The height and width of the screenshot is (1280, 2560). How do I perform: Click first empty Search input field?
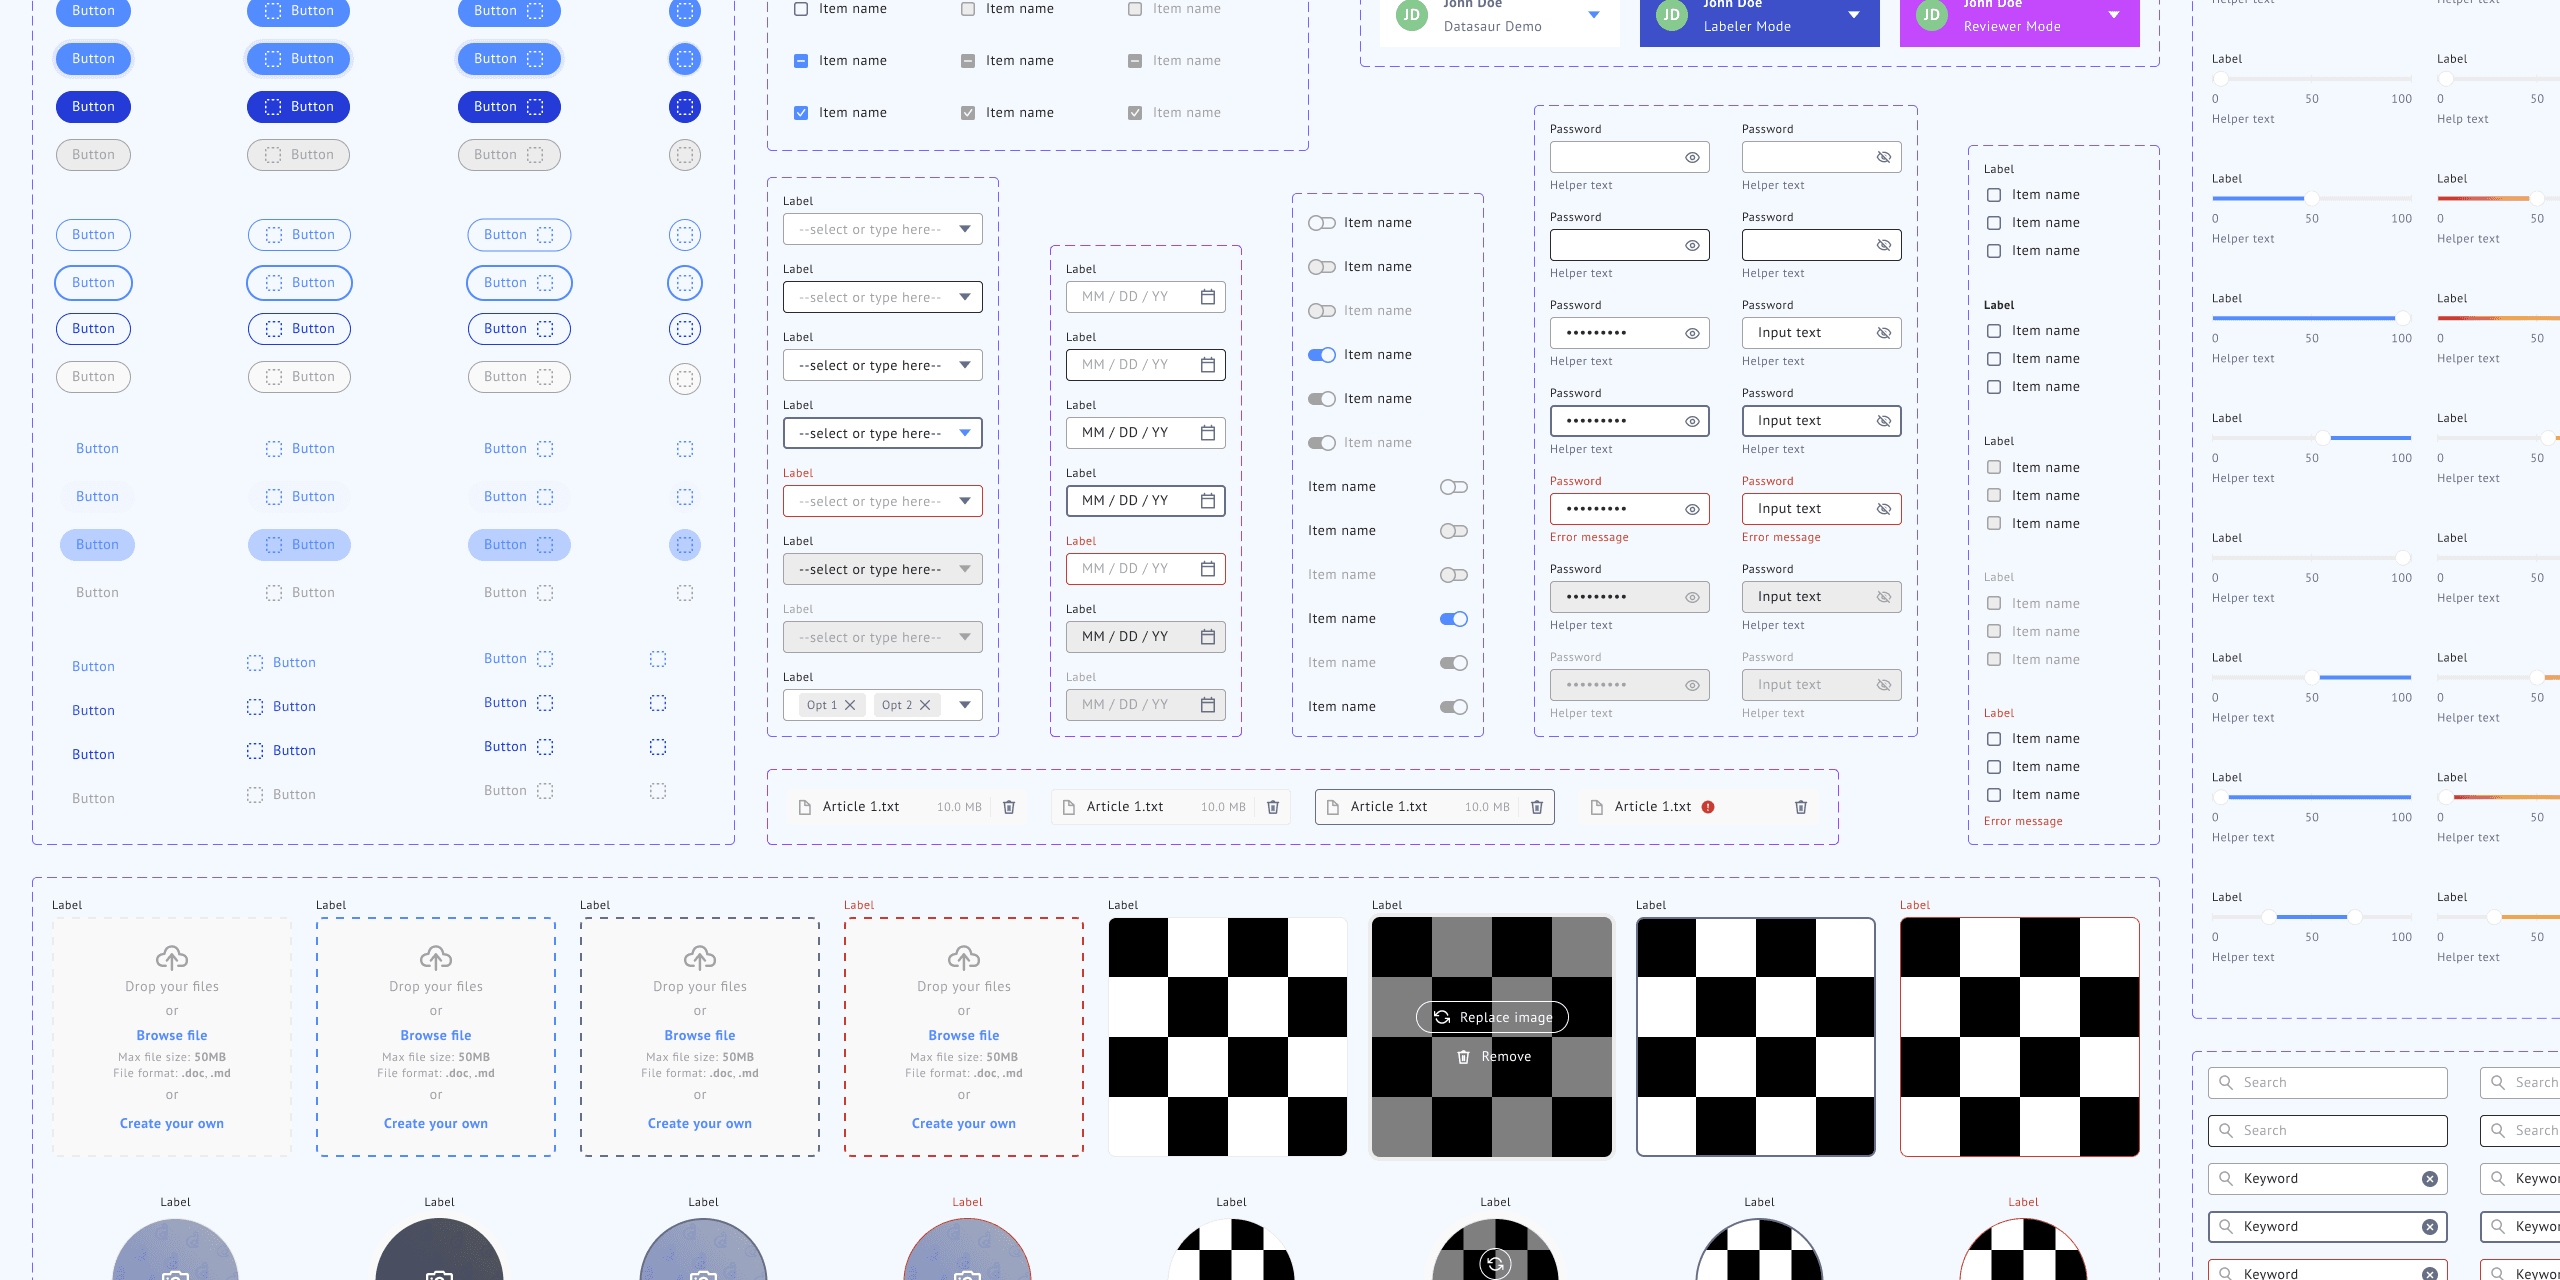(2327, 1083)
